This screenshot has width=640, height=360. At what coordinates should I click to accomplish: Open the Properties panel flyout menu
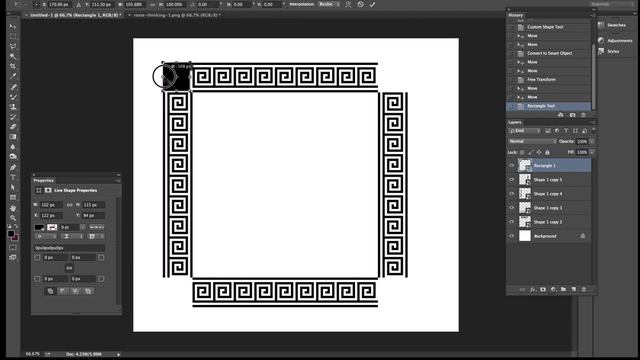coord(118,180)
